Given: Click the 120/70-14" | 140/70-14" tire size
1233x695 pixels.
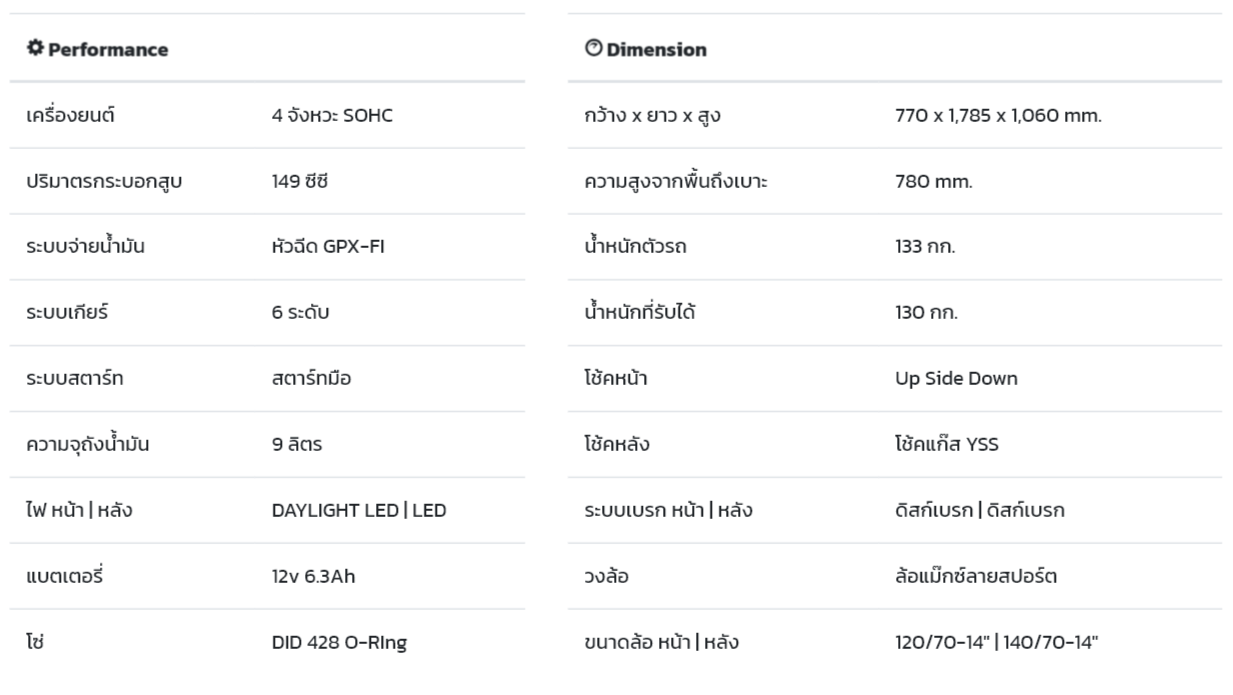Looking at the screenshot, I should 996,642.
